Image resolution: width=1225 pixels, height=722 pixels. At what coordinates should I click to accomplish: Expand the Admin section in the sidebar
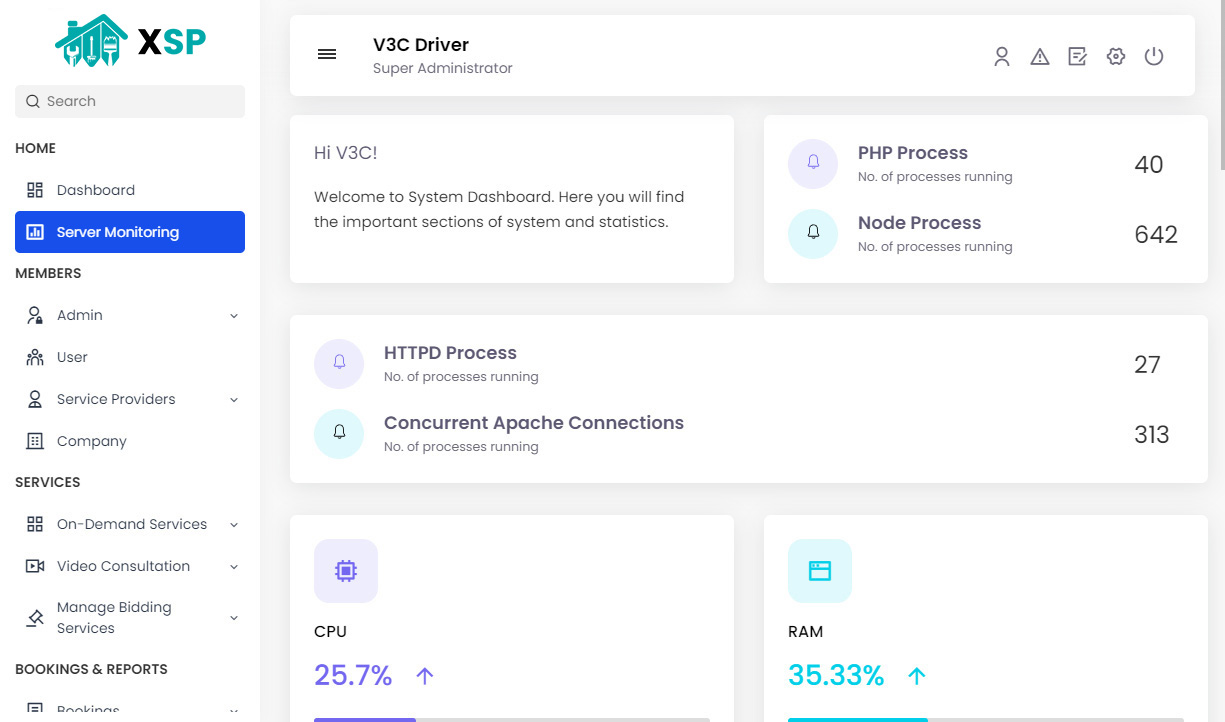(80, 314)
